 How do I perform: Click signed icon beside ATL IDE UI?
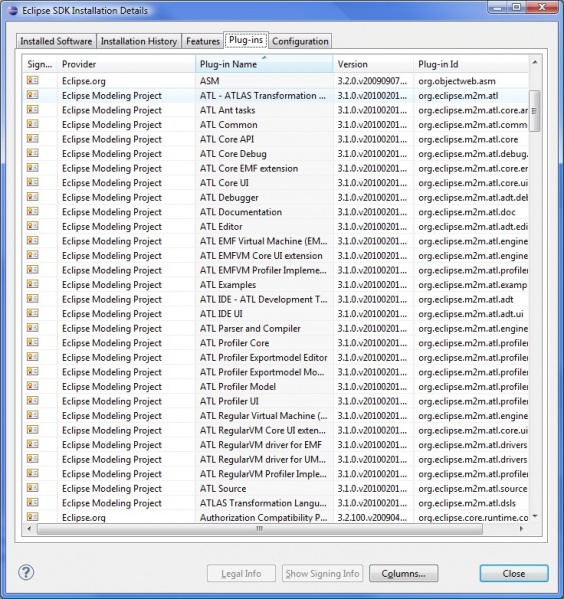pos(32,313)
